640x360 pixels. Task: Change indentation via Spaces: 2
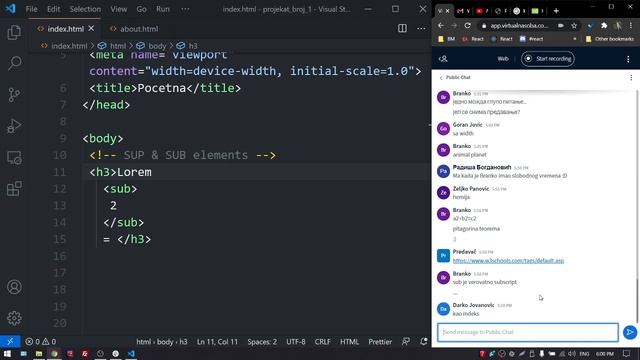click(x=262, y=341)
